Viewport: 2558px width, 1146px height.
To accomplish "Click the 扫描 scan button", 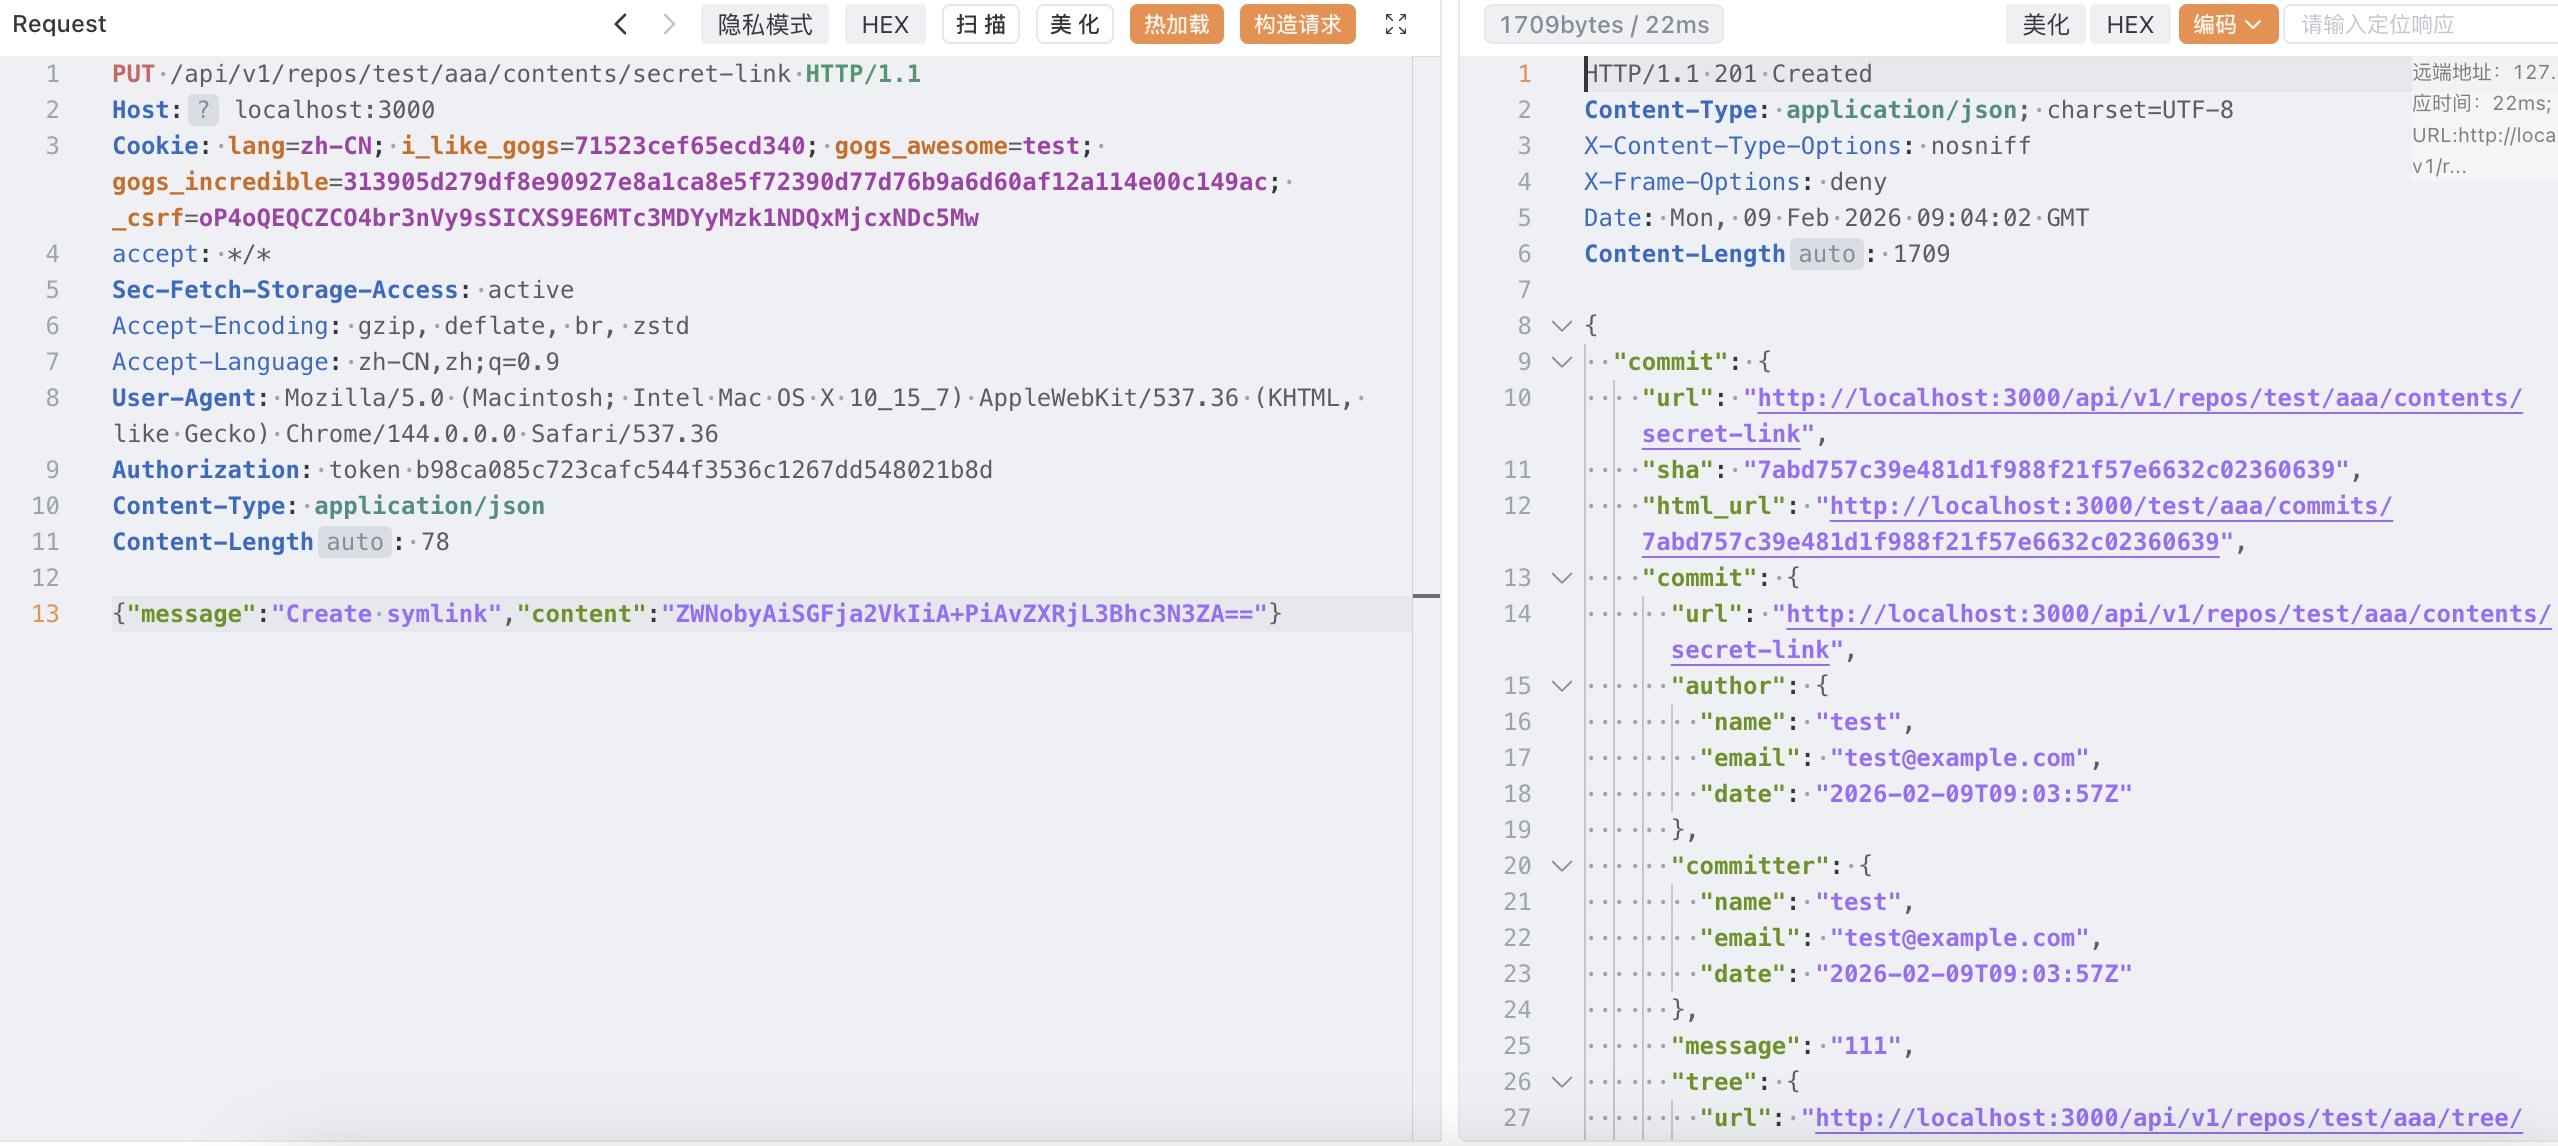I will (x=980, y=24).
